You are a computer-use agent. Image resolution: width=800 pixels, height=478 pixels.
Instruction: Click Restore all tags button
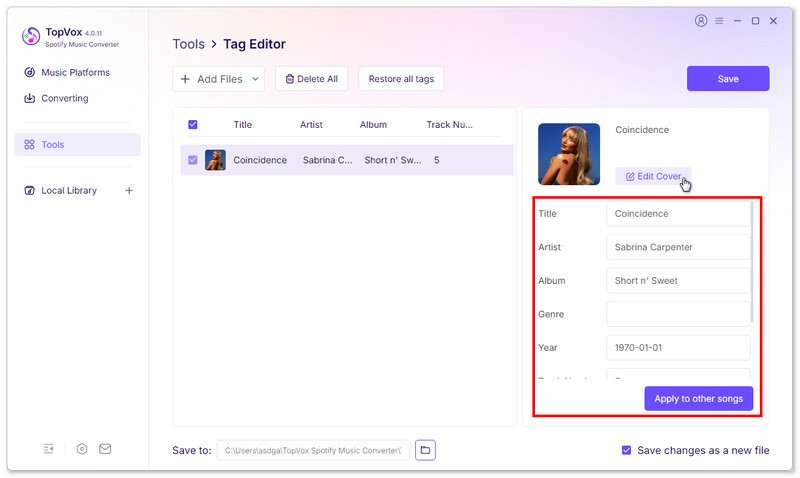tap(401, 79)
